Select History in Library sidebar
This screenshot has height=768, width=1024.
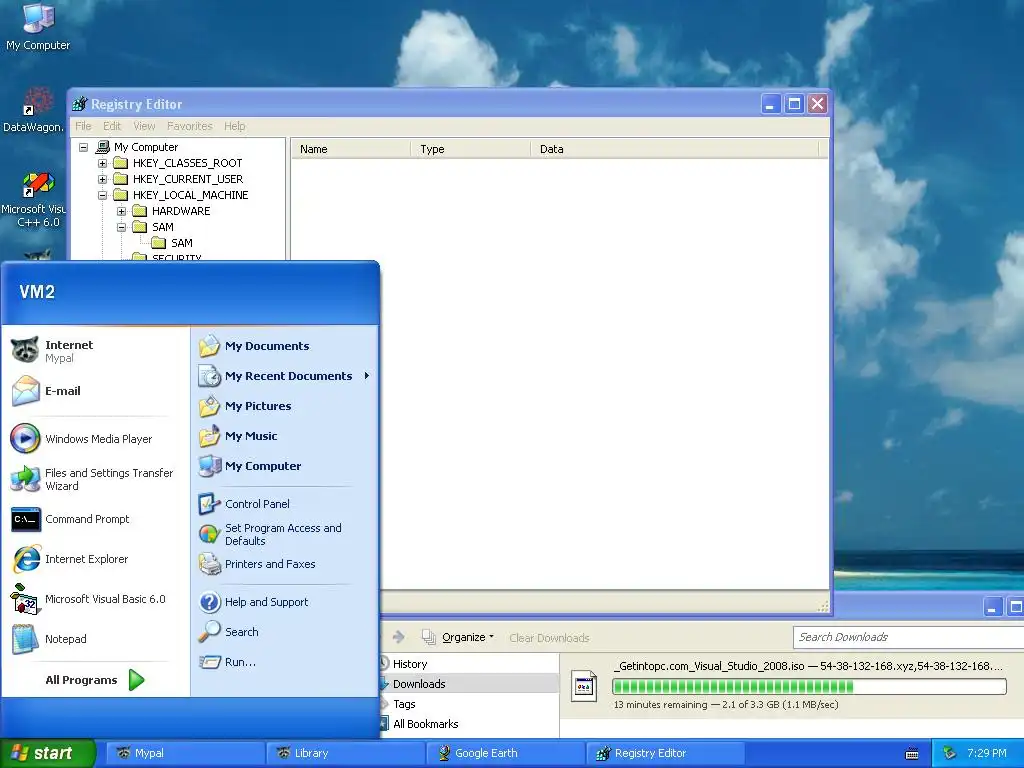[x=468, y=664]
